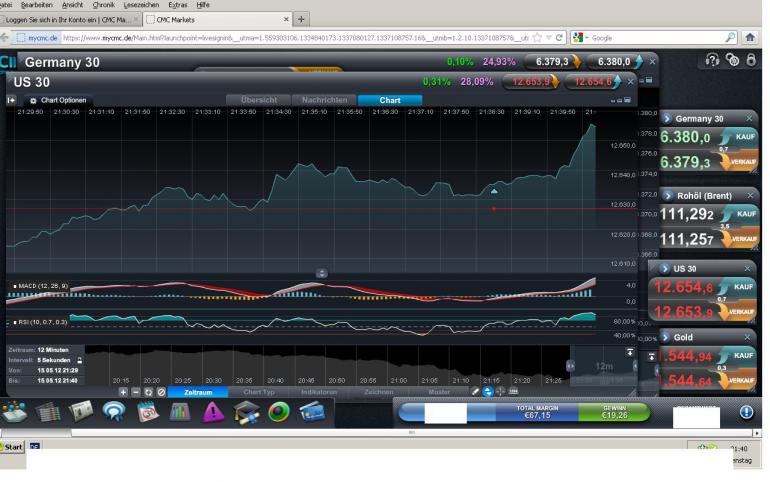770x482 pixels.
Task: Expand the Rohöl (Brent) panel chevron
Action: point(668,196)
